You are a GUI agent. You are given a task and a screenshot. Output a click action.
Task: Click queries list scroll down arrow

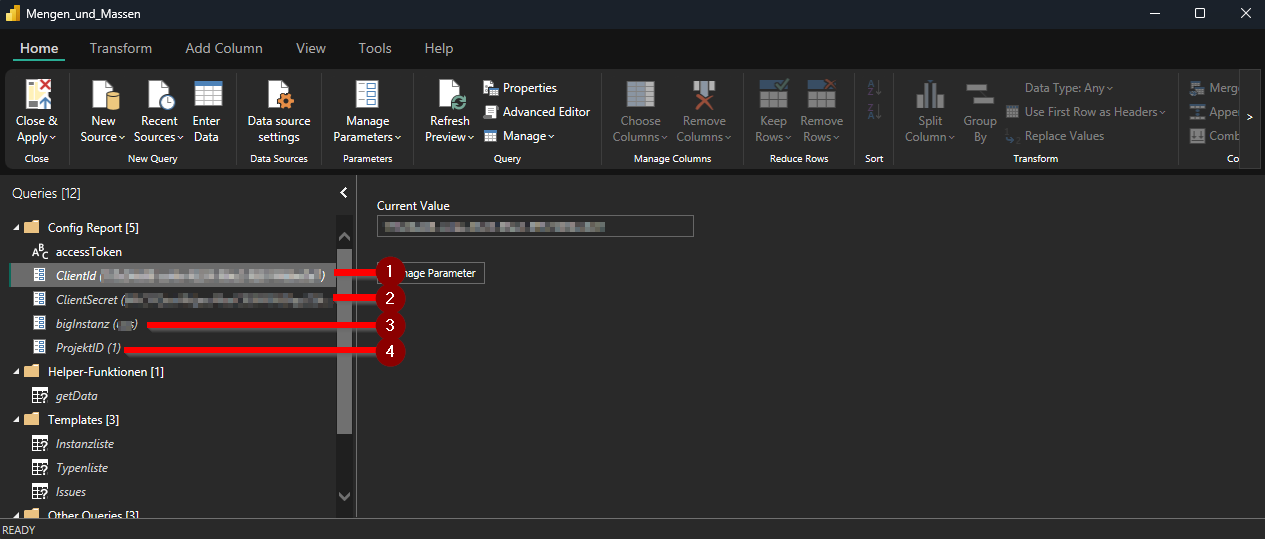tap(344, 496)
